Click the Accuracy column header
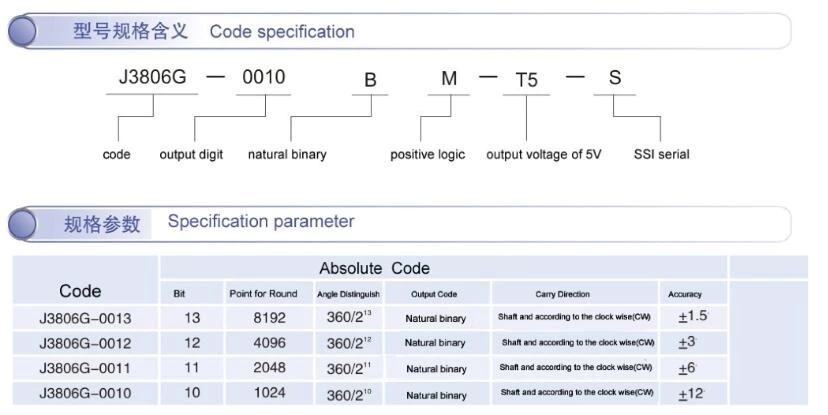This screenshot has width=828, height=415. pyautogui.click(x=685, y=294)
